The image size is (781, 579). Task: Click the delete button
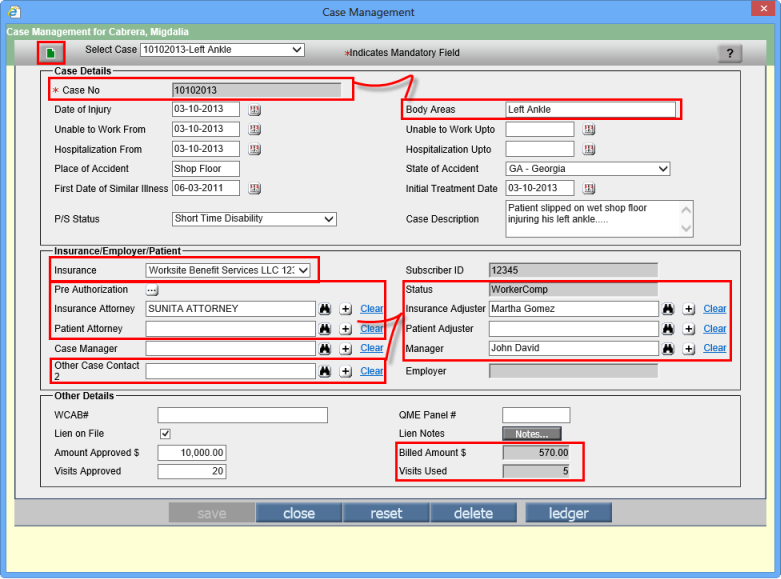tap(473, 513)
